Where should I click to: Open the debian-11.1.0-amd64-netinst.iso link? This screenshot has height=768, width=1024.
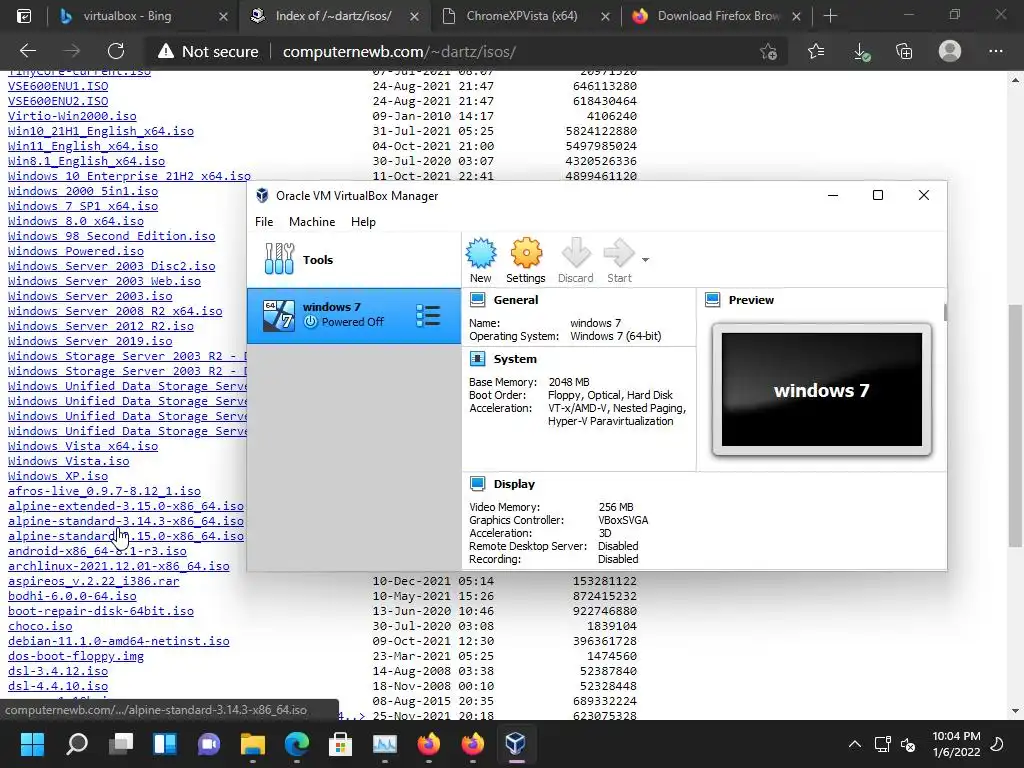click(119, 641)
